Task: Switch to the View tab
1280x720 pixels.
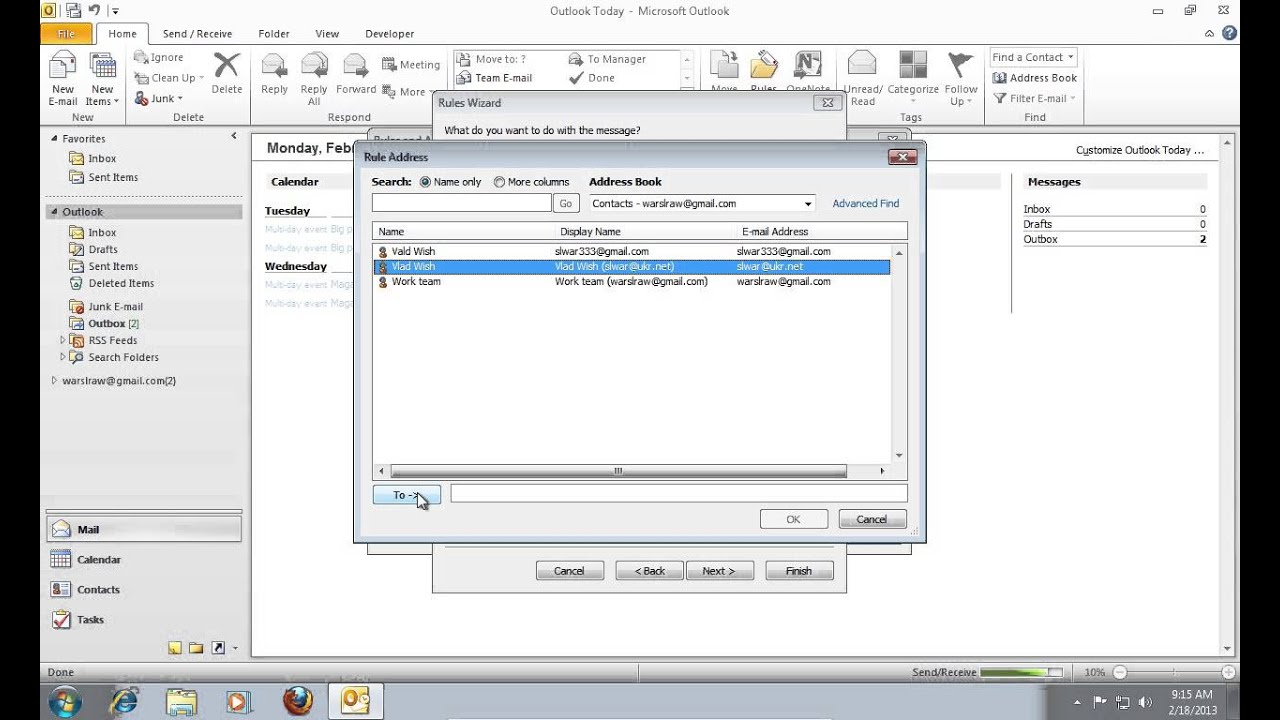Action: click(x=327, y=33)
